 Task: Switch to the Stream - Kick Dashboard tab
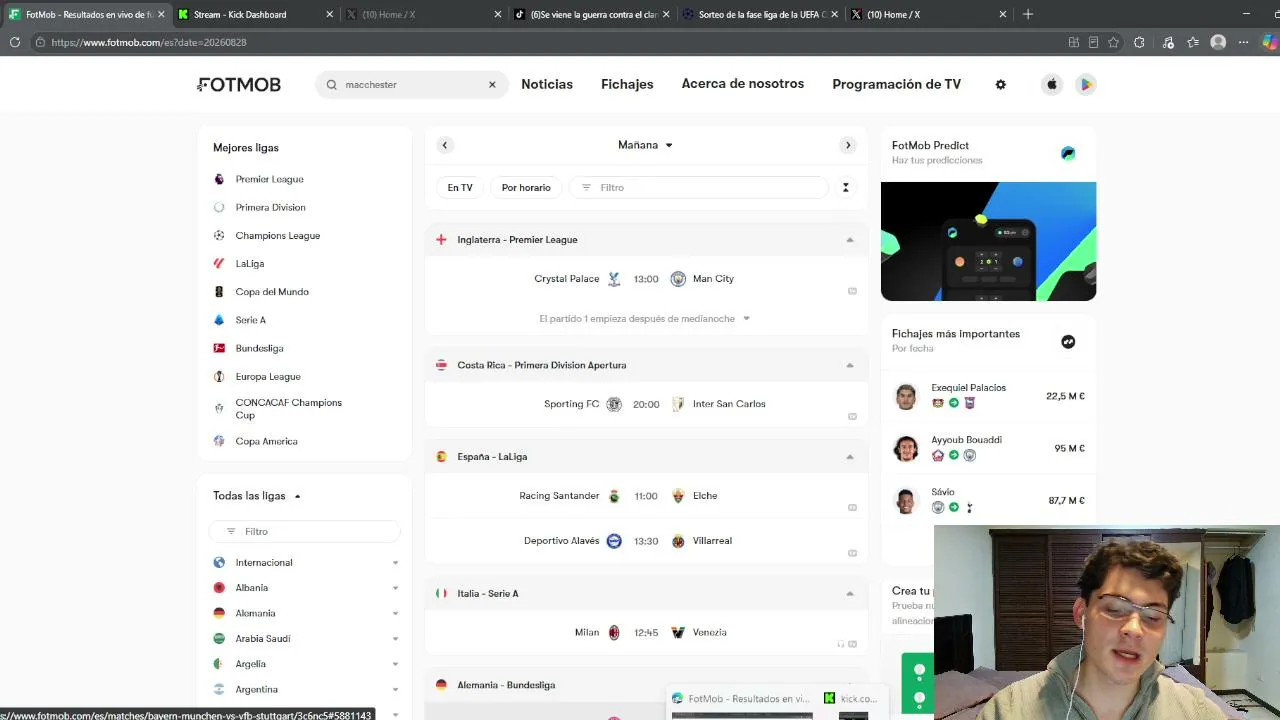(x=252, y=14)
